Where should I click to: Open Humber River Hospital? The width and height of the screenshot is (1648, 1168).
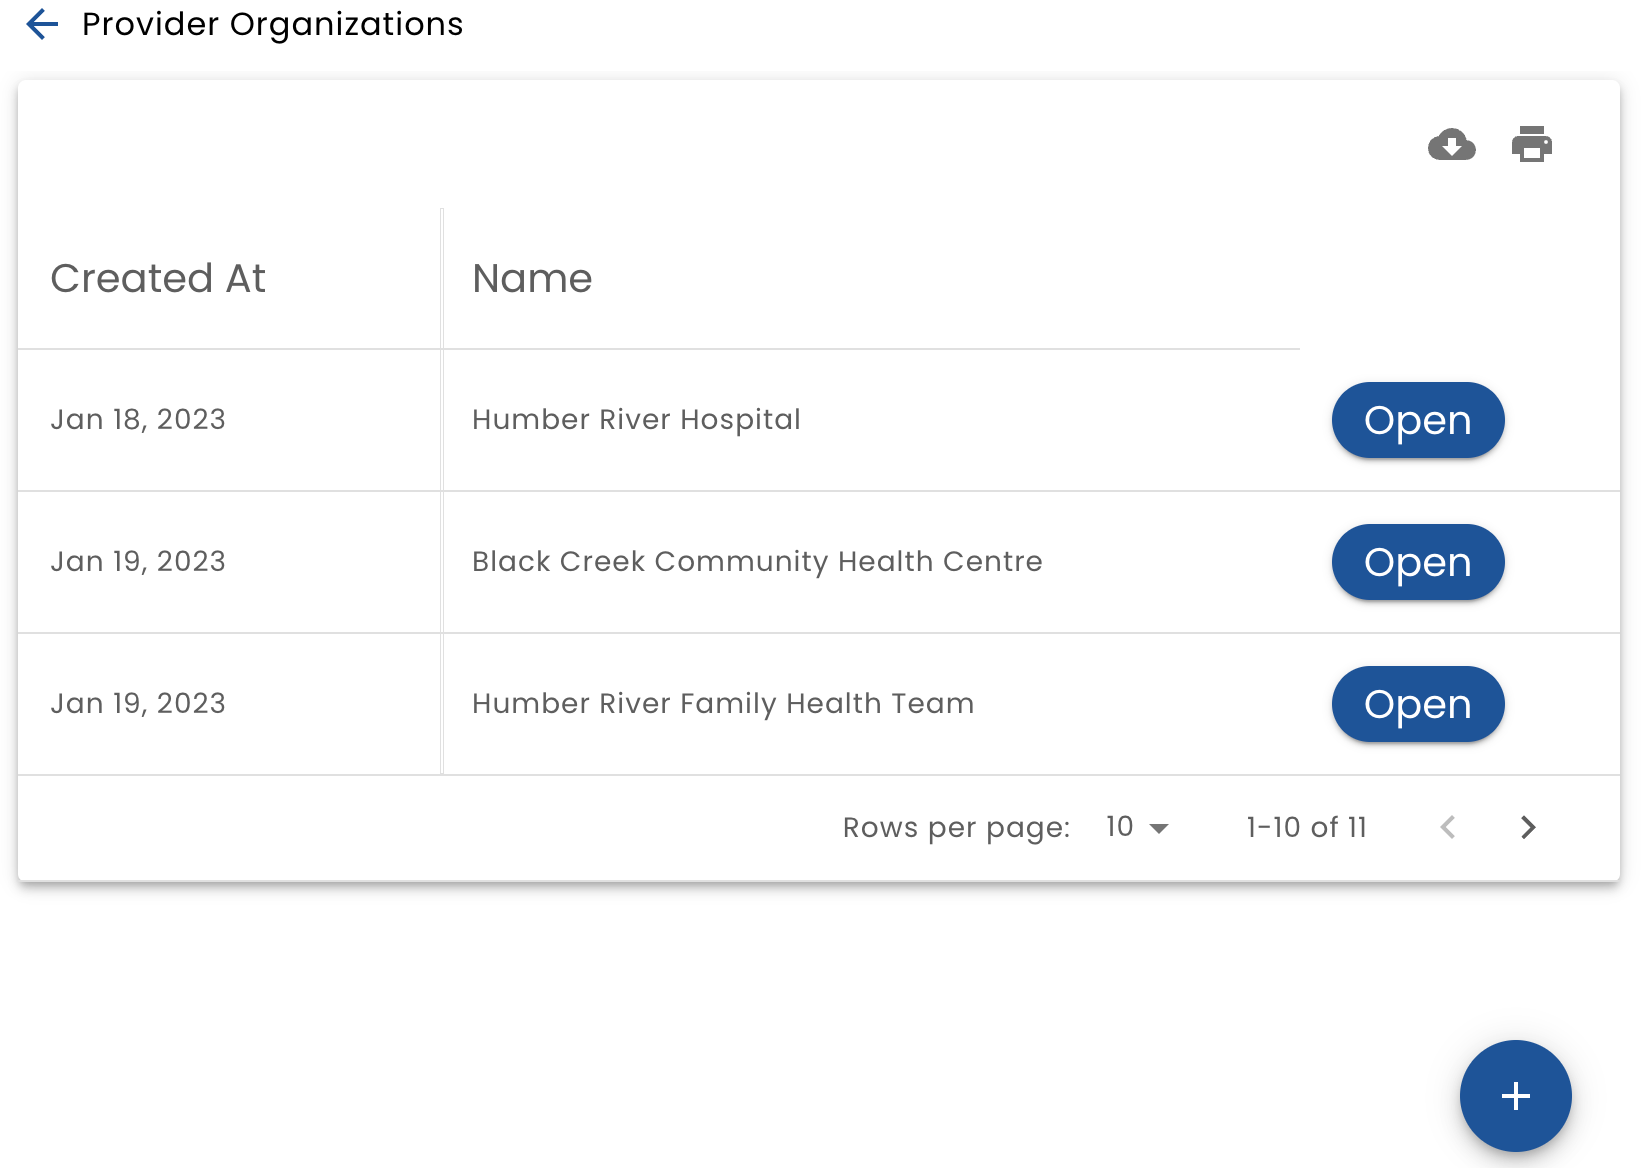pyautogui.click(x=1418, y=420)
